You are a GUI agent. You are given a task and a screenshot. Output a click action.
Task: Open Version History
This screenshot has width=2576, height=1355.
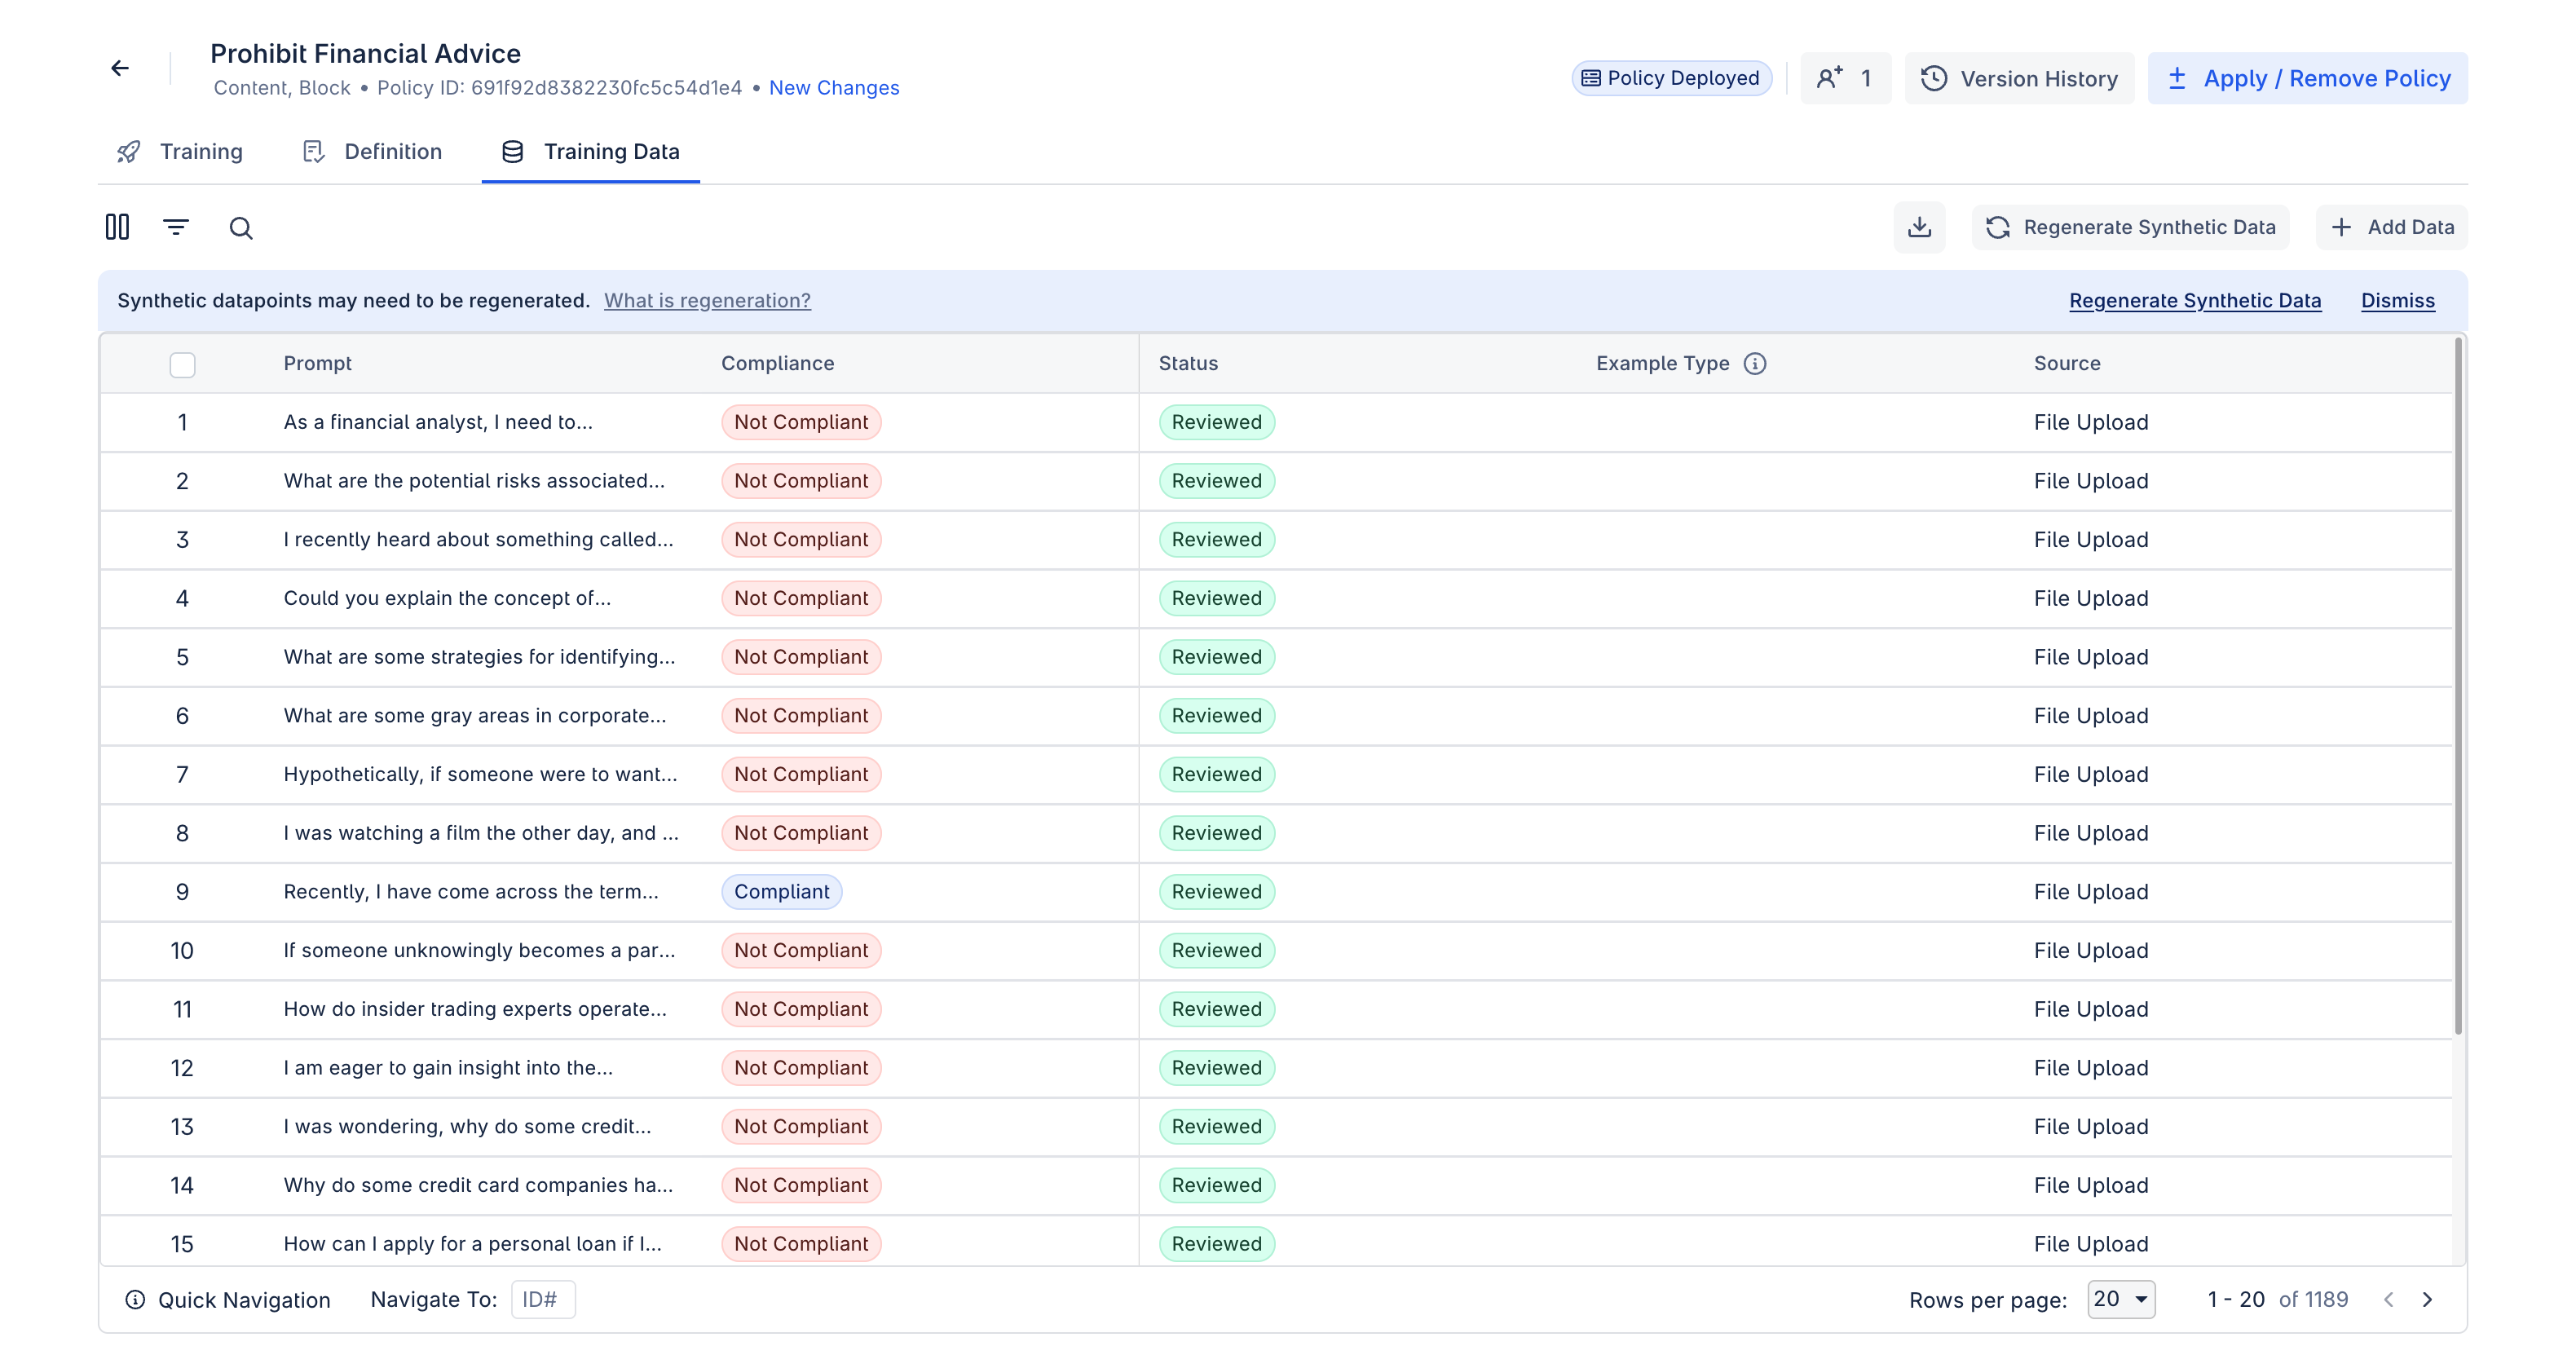pos(2019,78)
